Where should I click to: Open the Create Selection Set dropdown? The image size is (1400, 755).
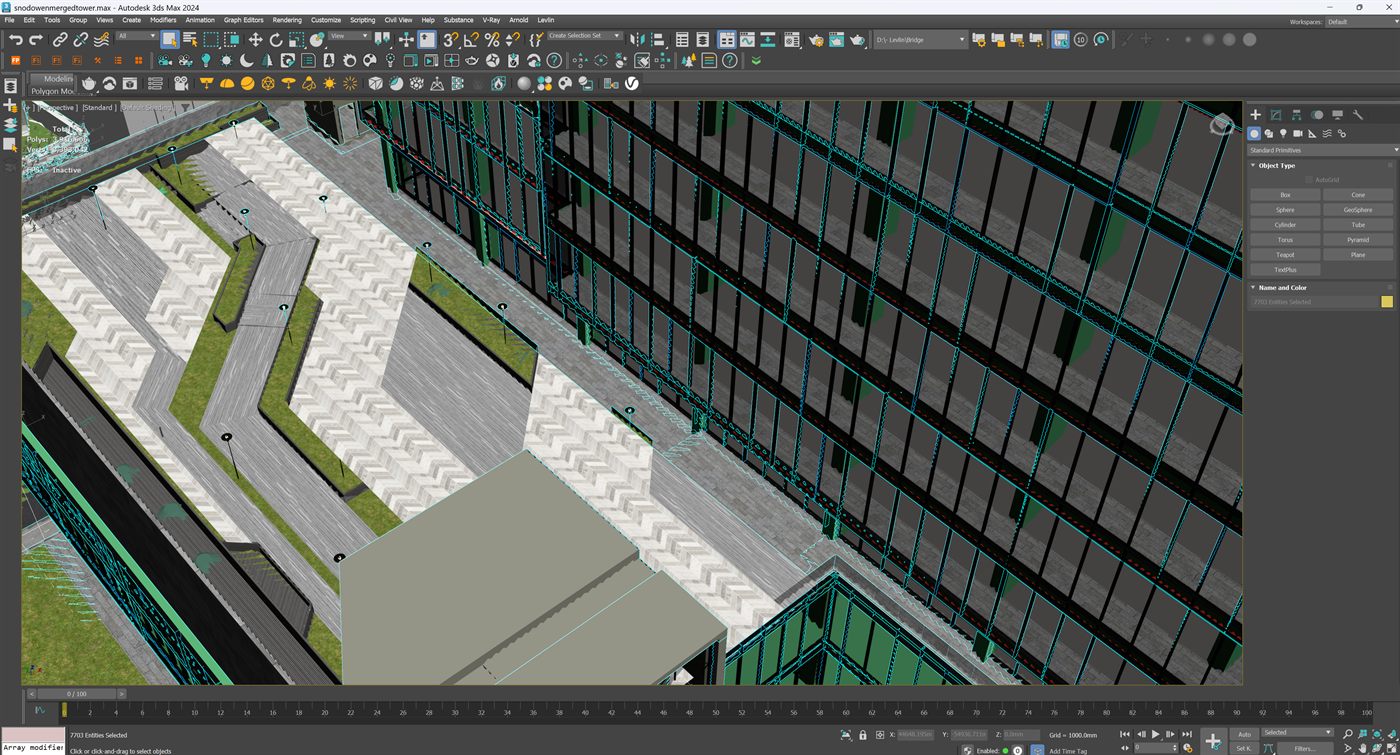(x=585, y=36)
